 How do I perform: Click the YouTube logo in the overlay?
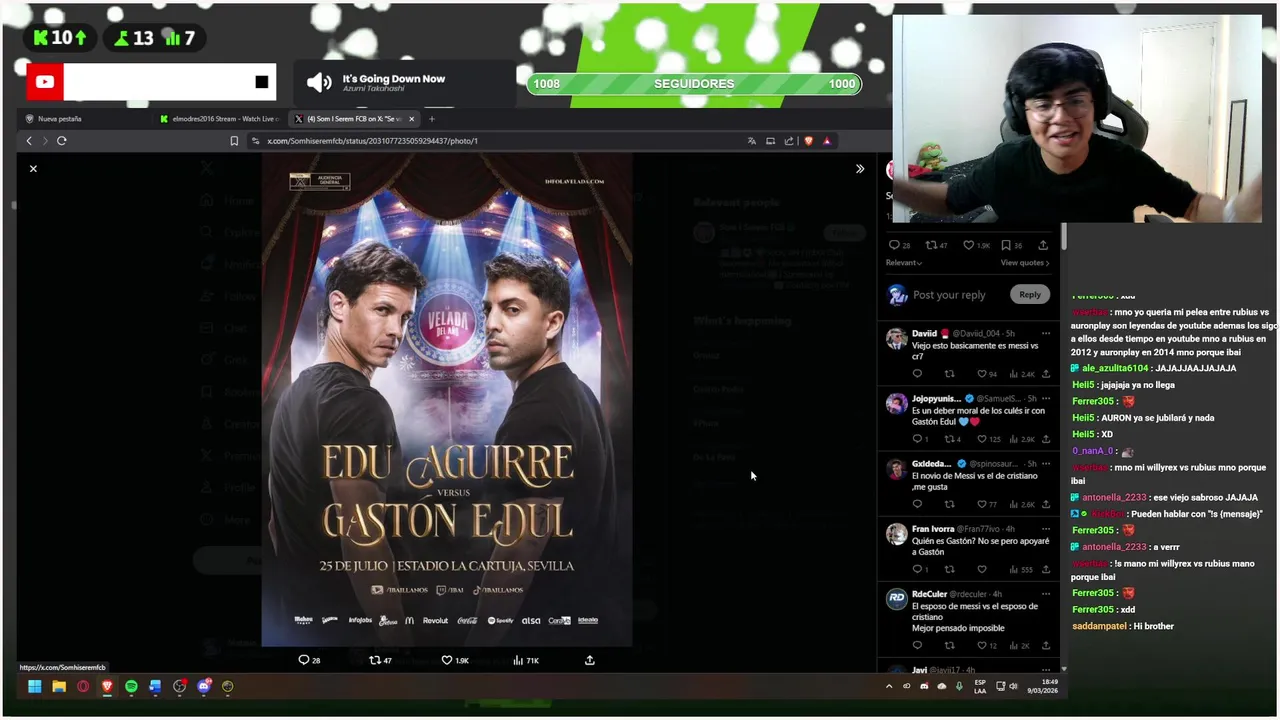45,82
